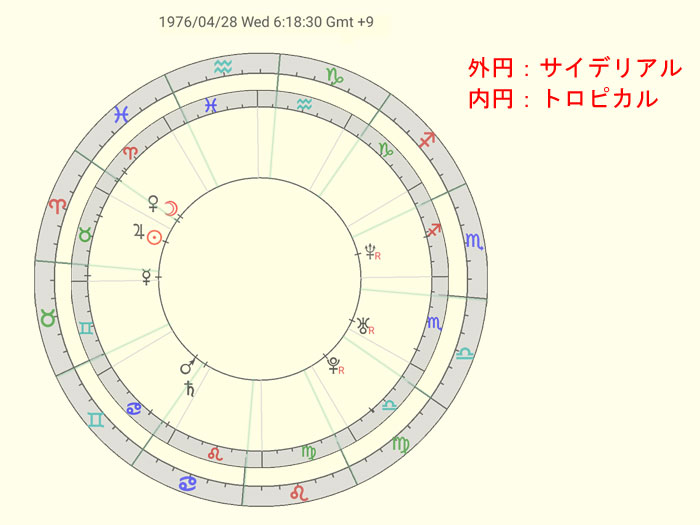The height and width of the screenshot is (525, 700).
Task: Click the retrograde Neptune symbol
Action: pyautogui.click(x=373, y=252)
